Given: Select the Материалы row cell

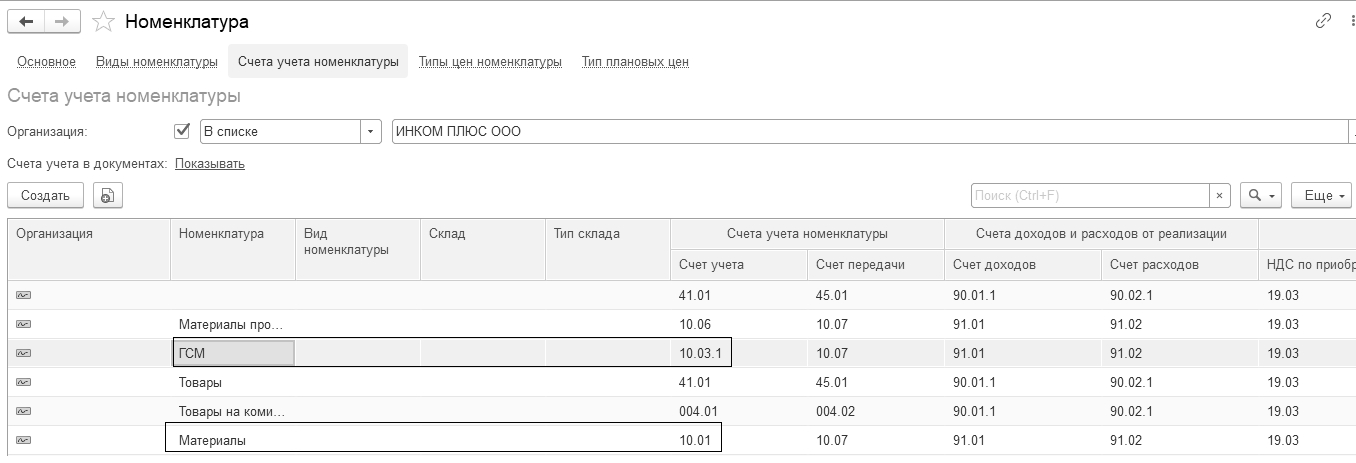Looking at the screenshot, I should coord(212,440).
